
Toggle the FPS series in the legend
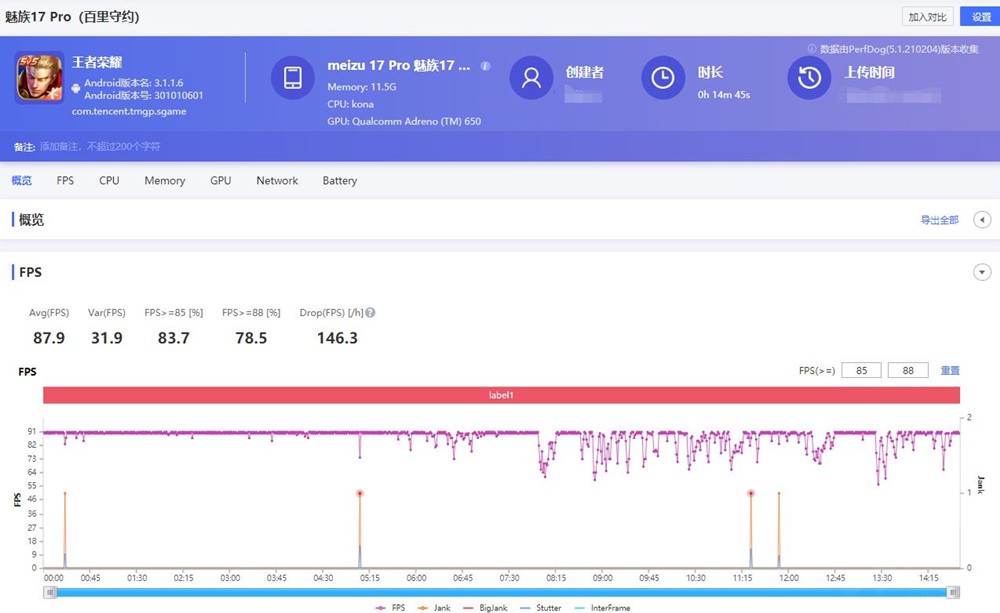tap(390, 608)
